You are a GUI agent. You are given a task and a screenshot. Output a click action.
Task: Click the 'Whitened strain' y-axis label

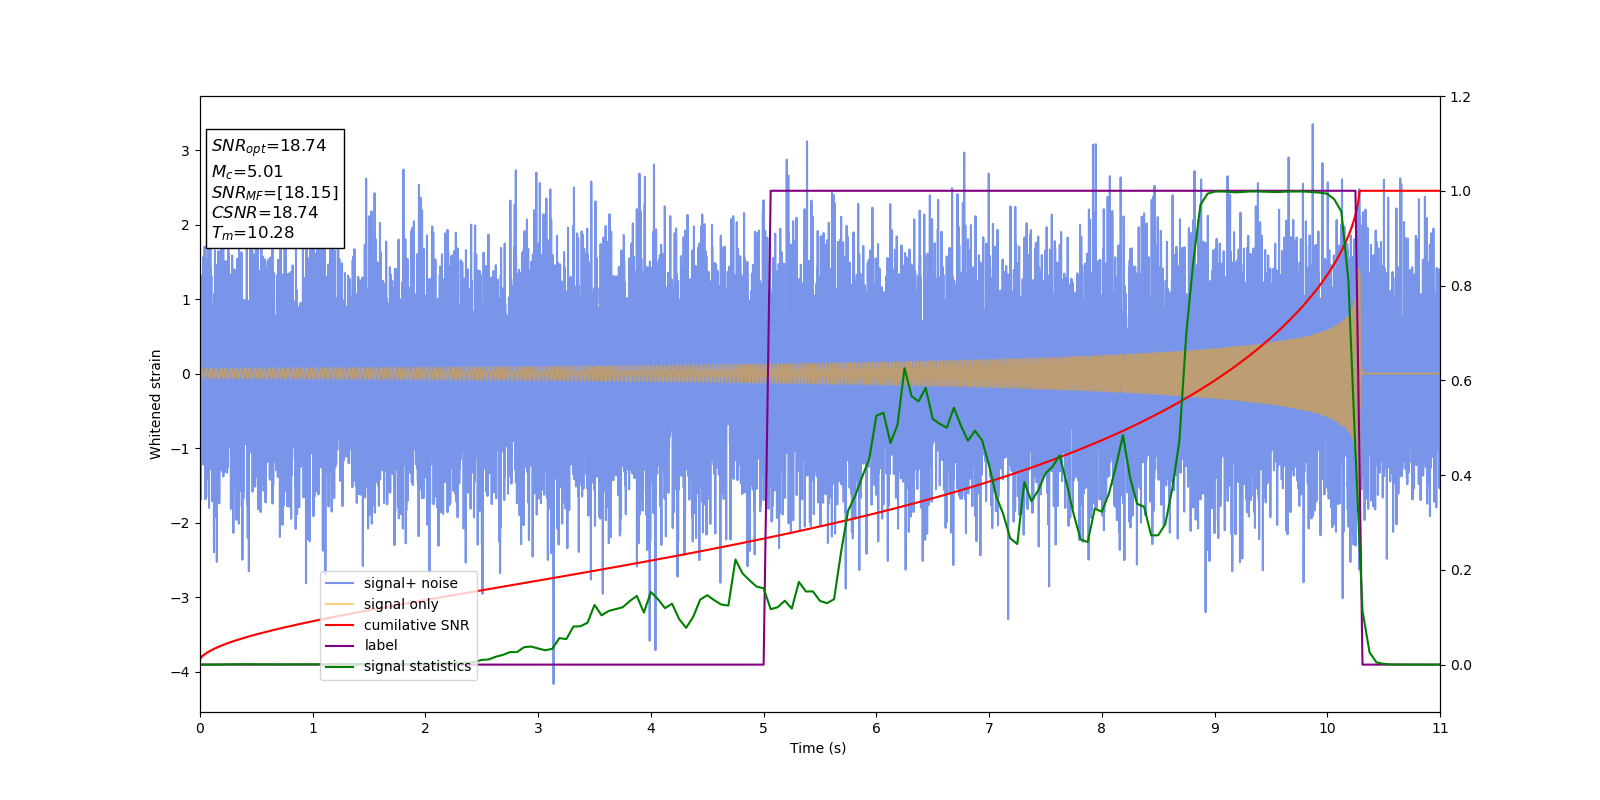coord(156,404)
